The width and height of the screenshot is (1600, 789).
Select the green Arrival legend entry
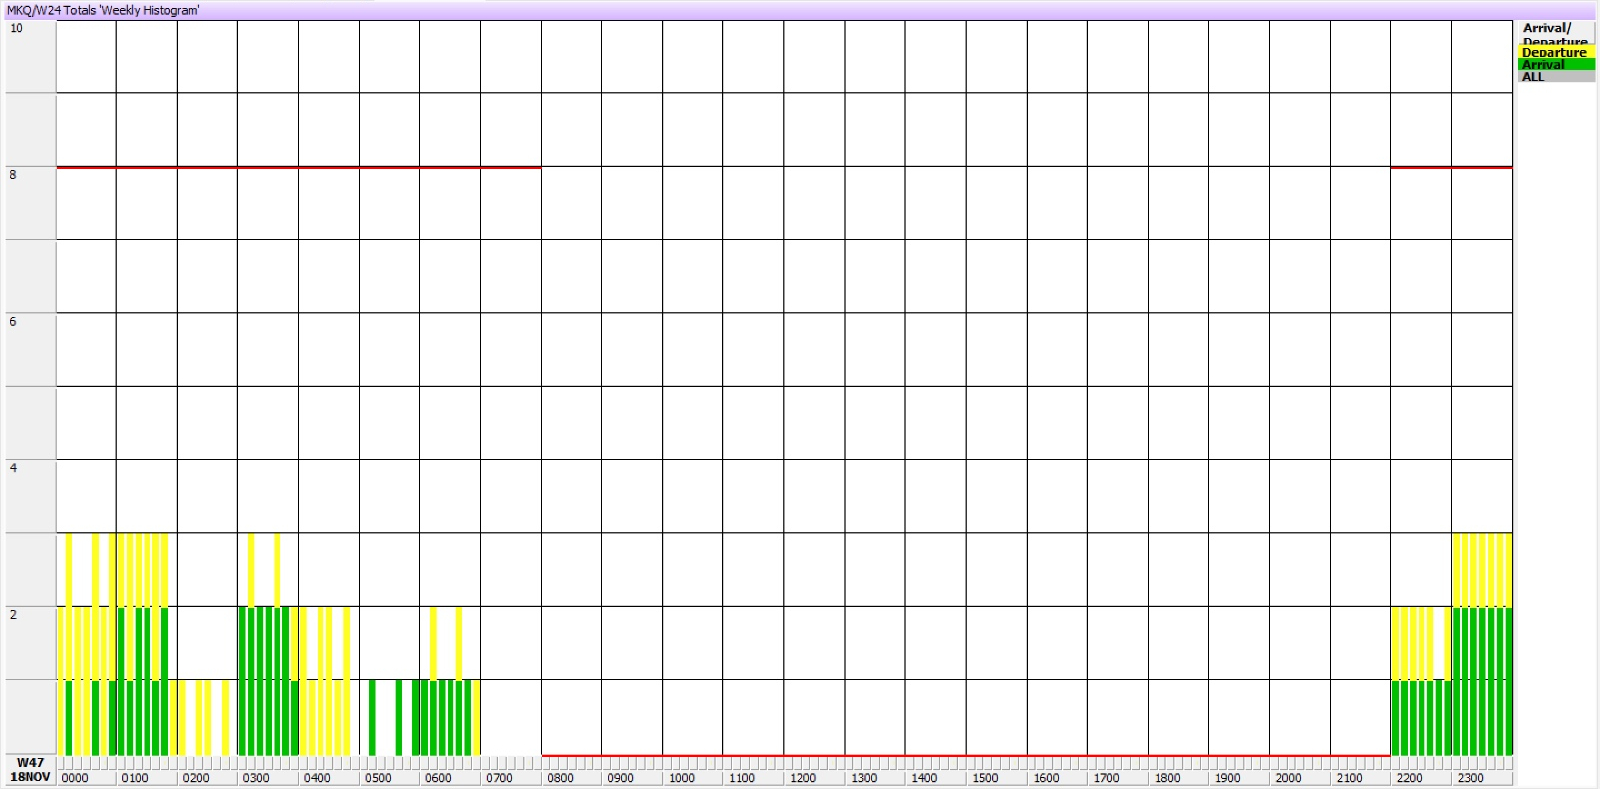(1555, 64)
